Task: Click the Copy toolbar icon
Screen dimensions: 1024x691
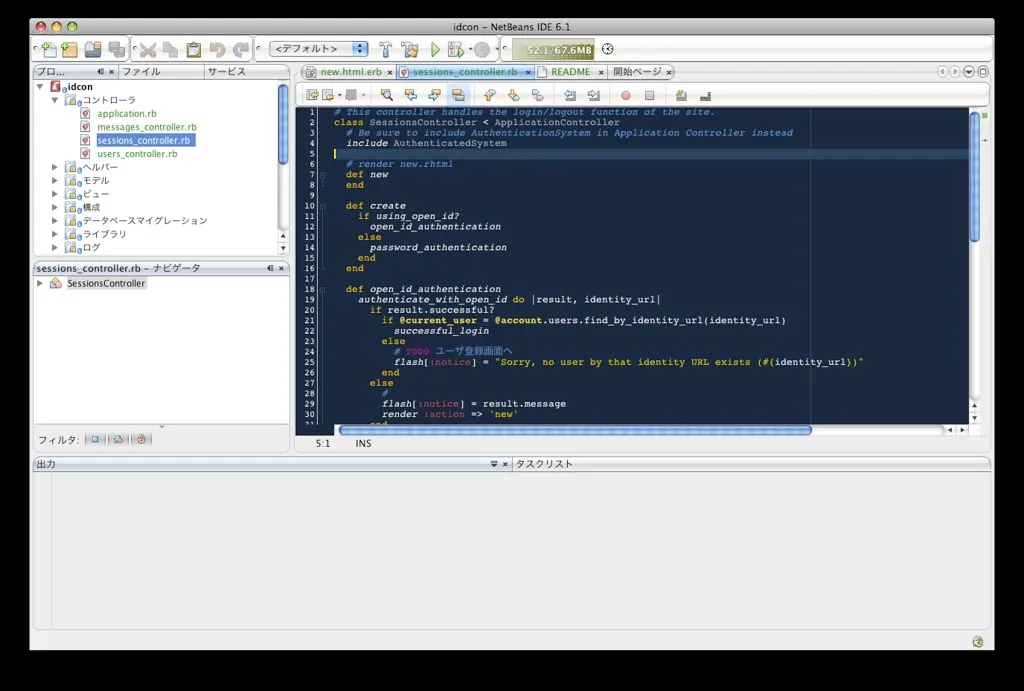Action: (x=170, y=50)
